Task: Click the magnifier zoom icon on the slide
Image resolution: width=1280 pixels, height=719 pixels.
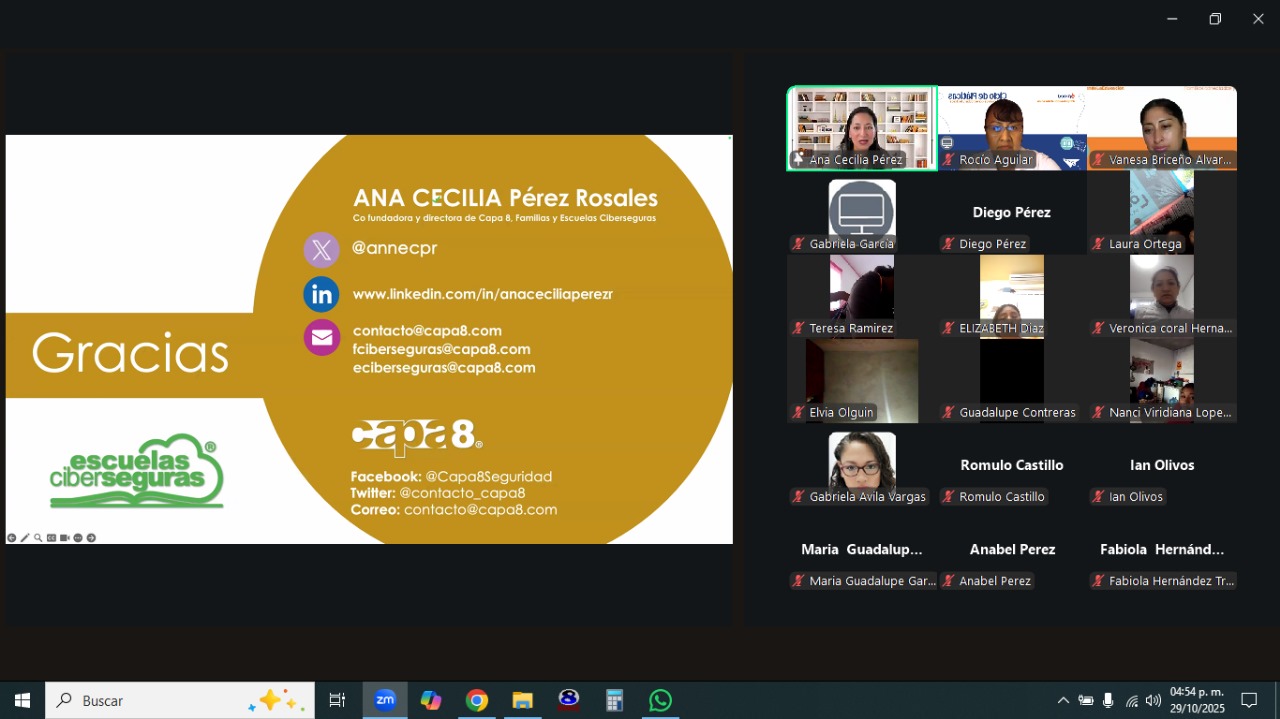Action: pyautogui.click(x=38, y=538)
